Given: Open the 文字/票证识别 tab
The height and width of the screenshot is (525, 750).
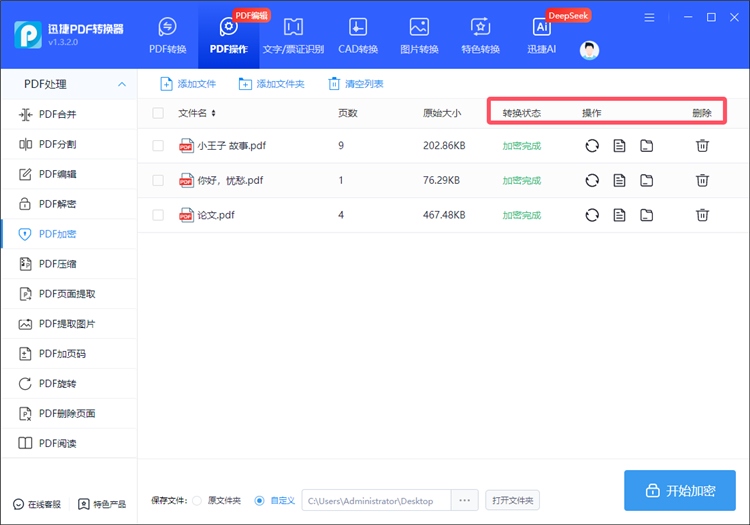Looking at the screenshot, I should click(293, 35).
